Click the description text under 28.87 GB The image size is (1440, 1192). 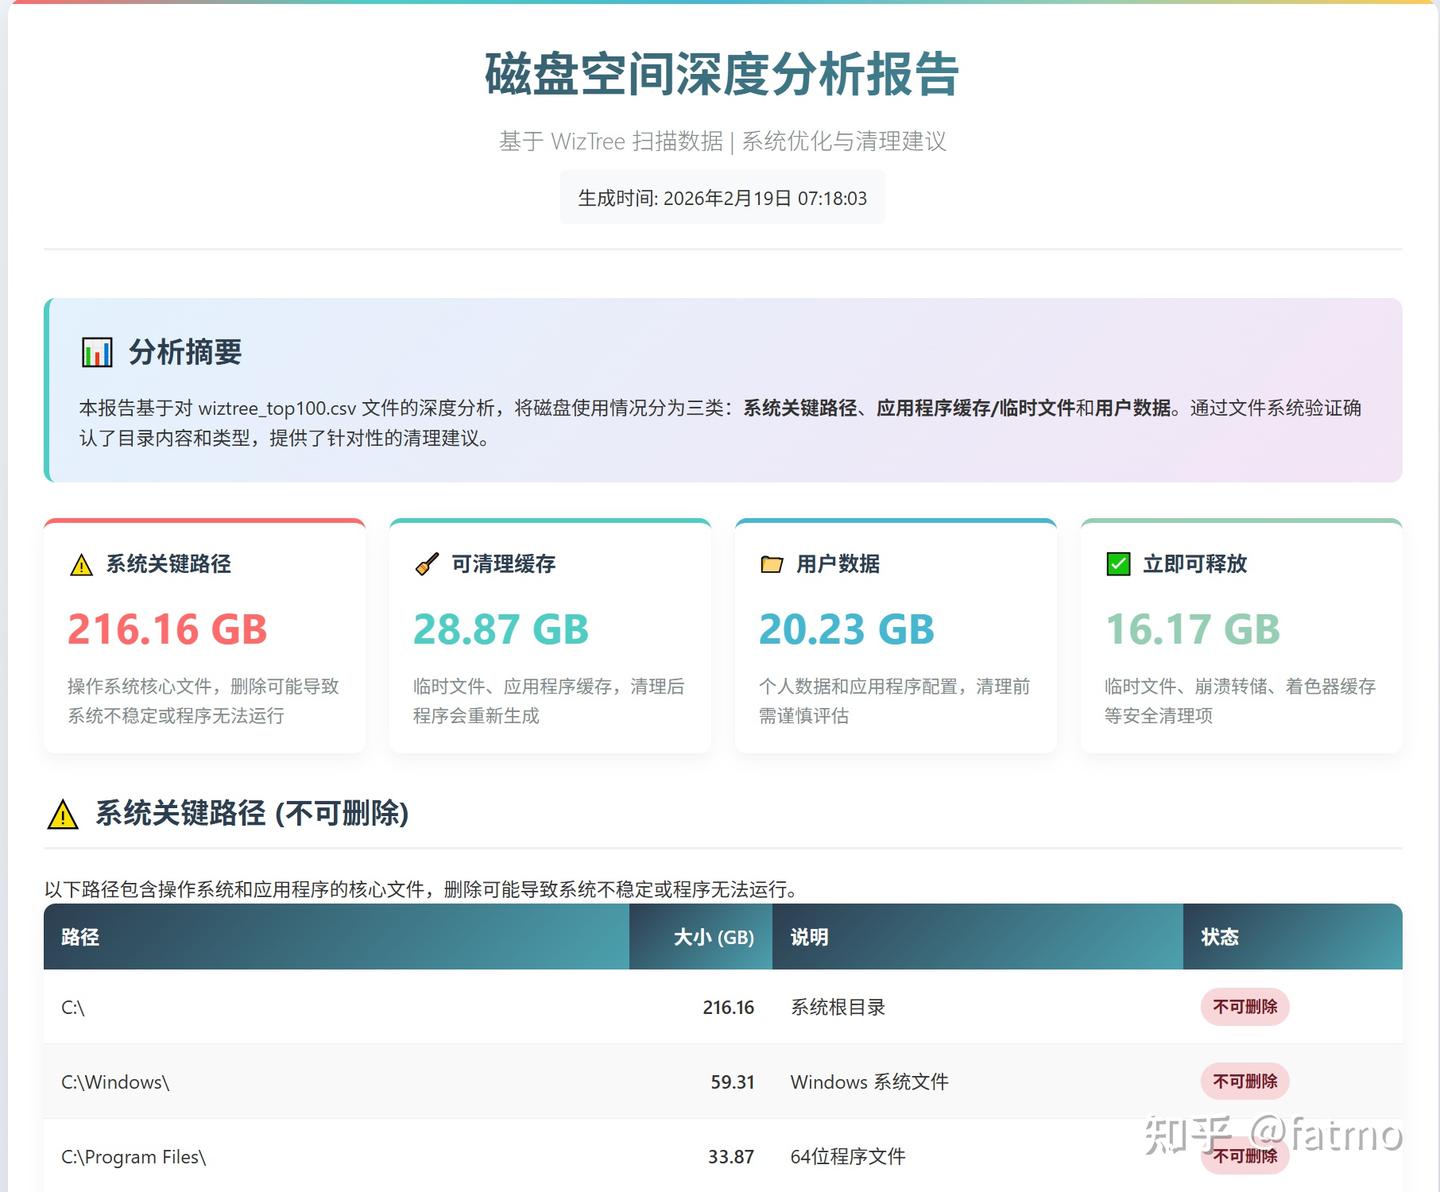point(549,700)
